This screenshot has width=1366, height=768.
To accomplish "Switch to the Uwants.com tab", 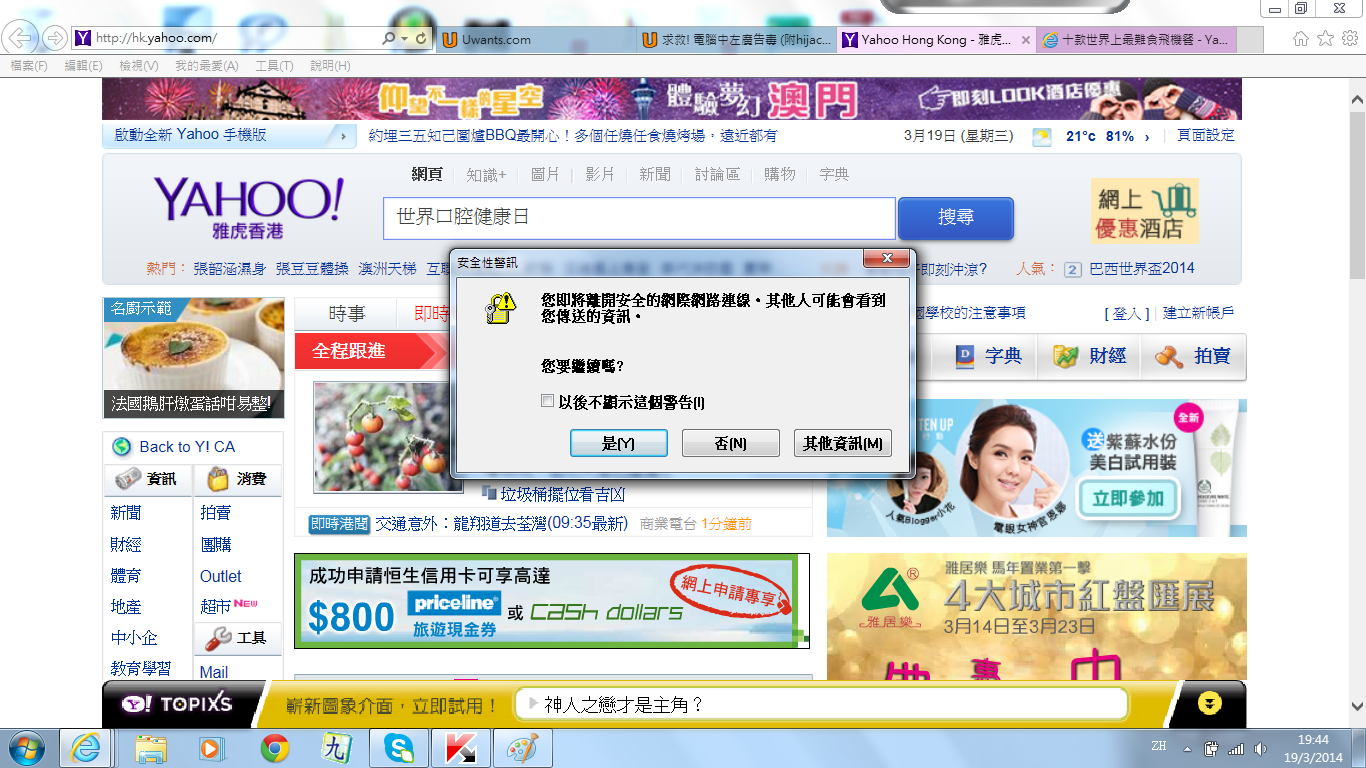I will coord(536,40).
